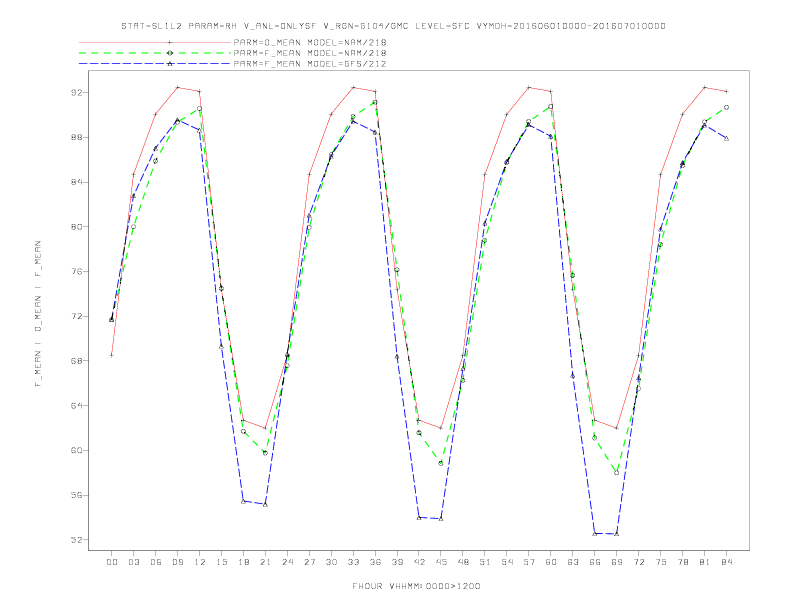Click y-axis tick value 60

pos(76,450)
